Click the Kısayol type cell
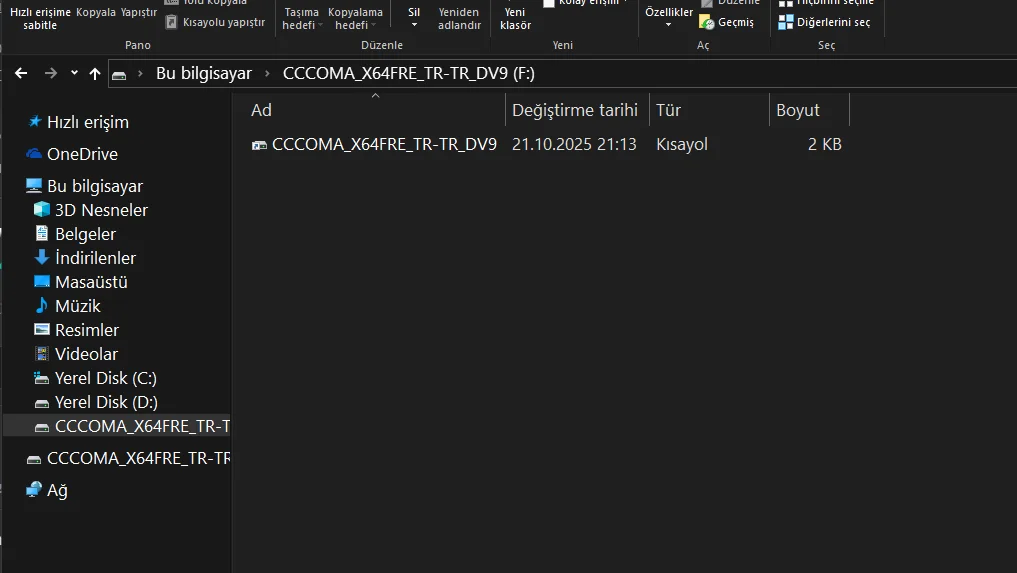The image size is (1017, 573). (682, 144)
